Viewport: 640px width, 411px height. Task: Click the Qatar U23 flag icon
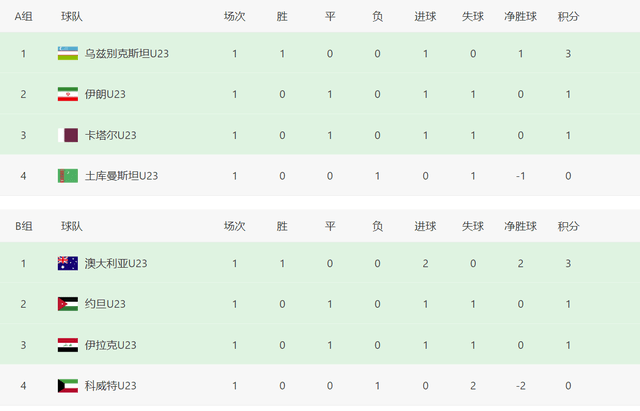point(68,135)
